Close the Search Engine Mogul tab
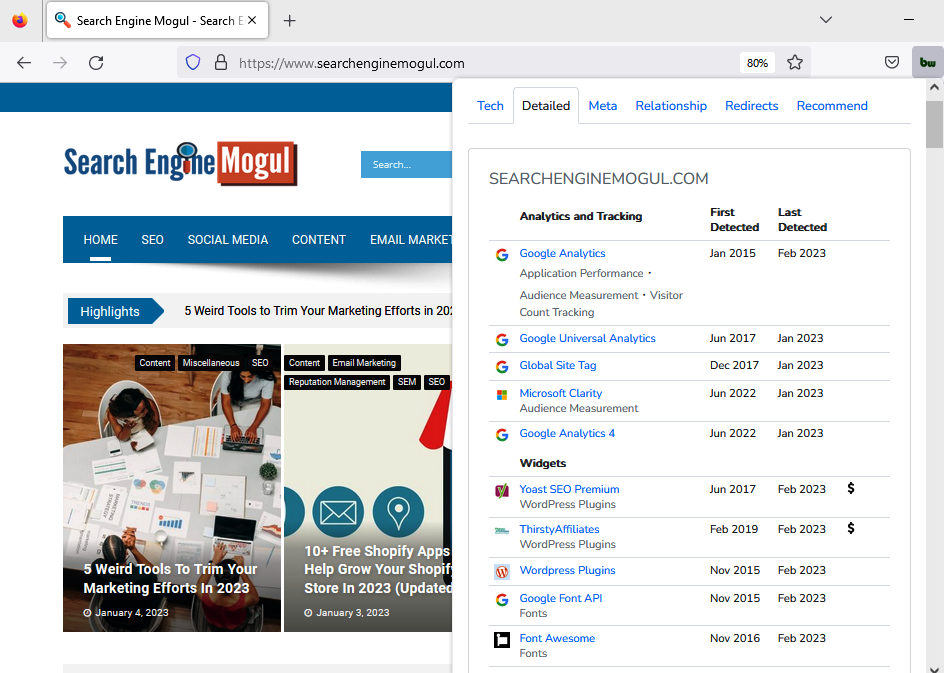Screen dimensions: 944x673 click(x=252, y=20)
